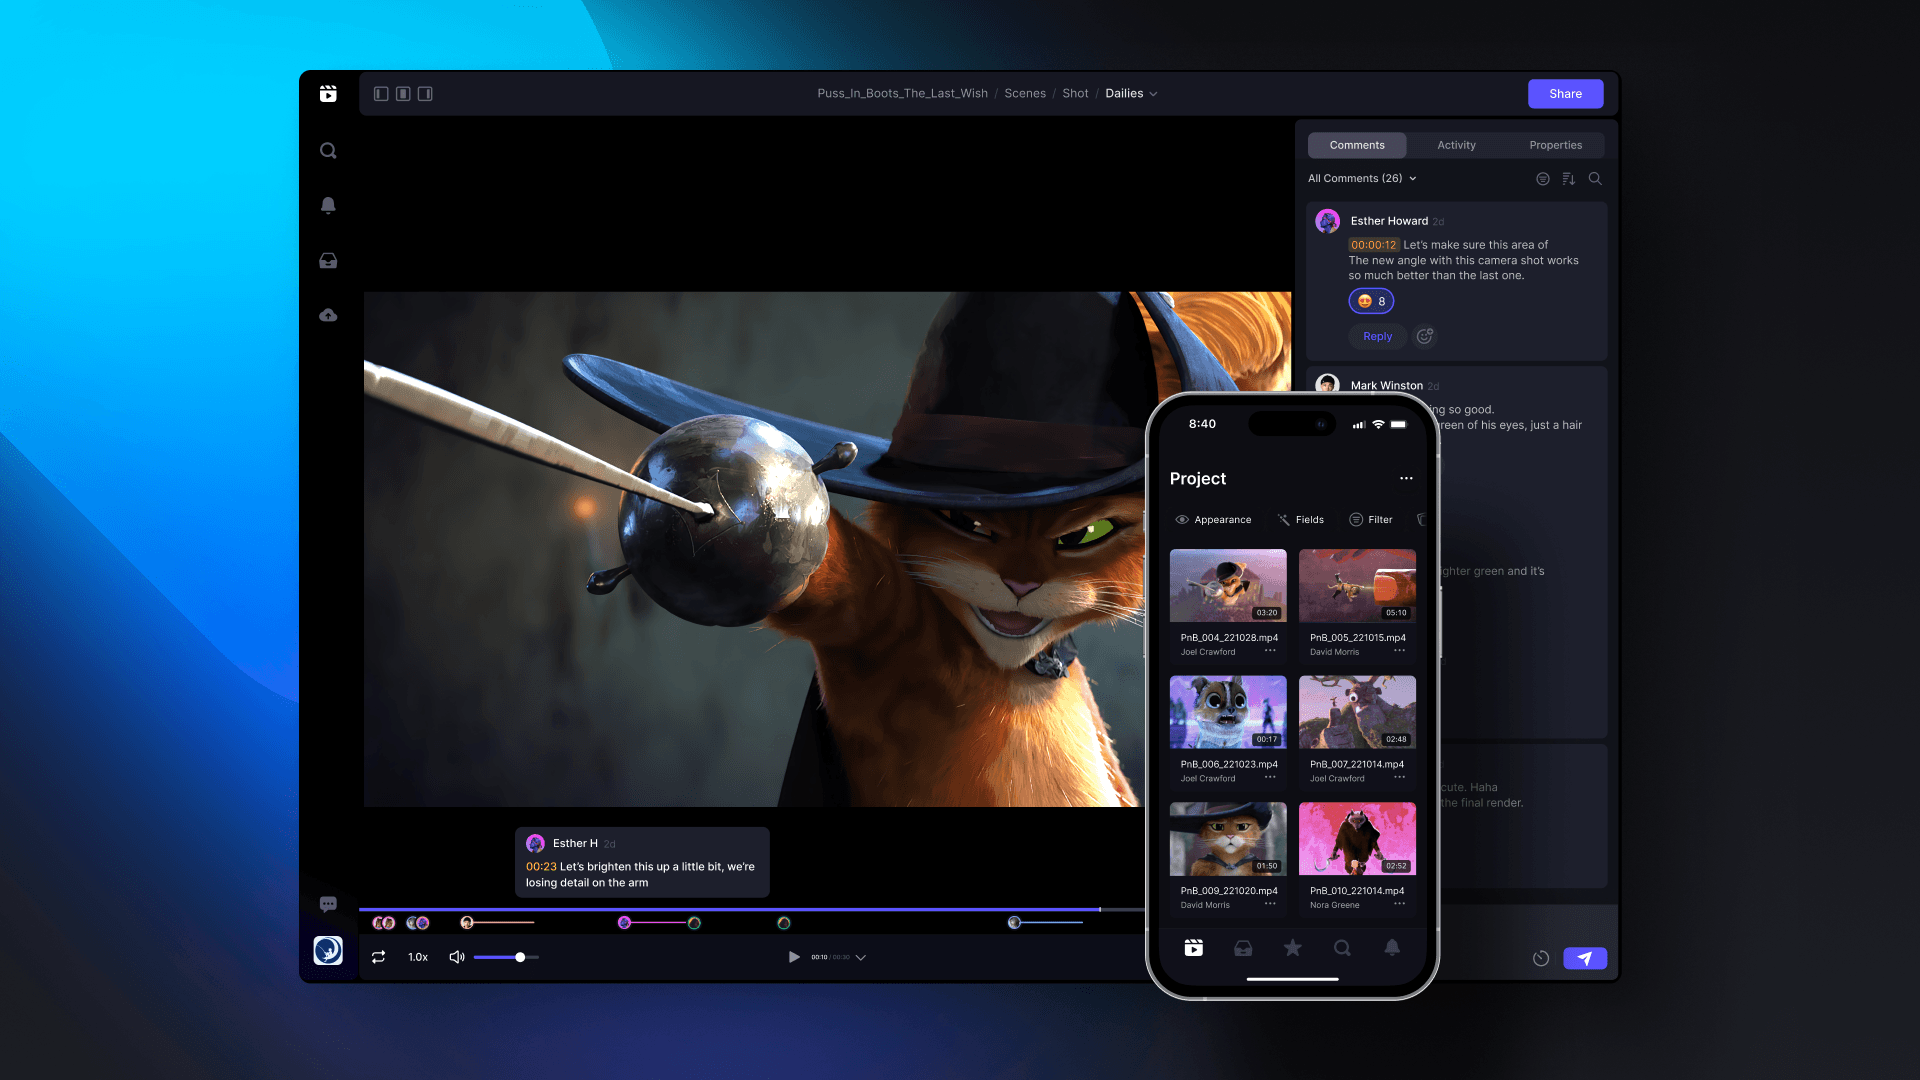Click the Share button
The width and height of the screenshot is (1920, 1080).
tap(1565, 93)
